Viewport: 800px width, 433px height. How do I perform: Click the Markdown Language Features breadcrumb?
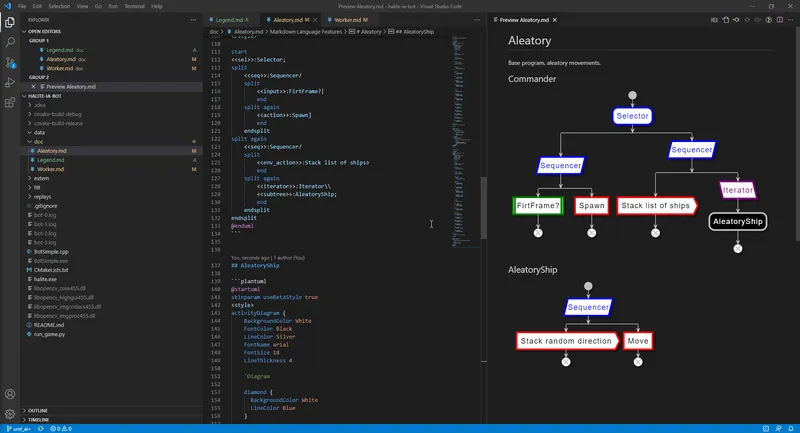click(x=306, y=32)
